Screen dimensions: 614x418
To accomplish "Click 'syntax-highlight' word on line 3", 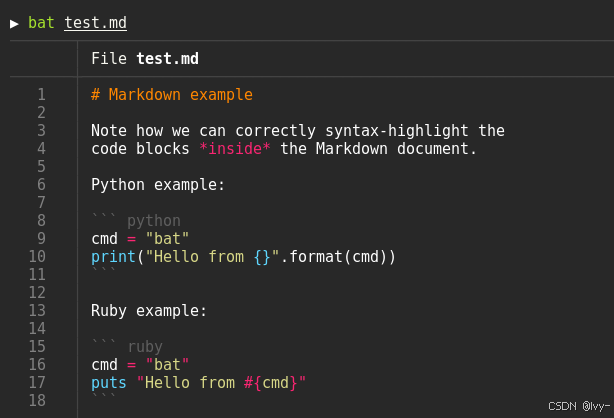I will pos(397,131).
